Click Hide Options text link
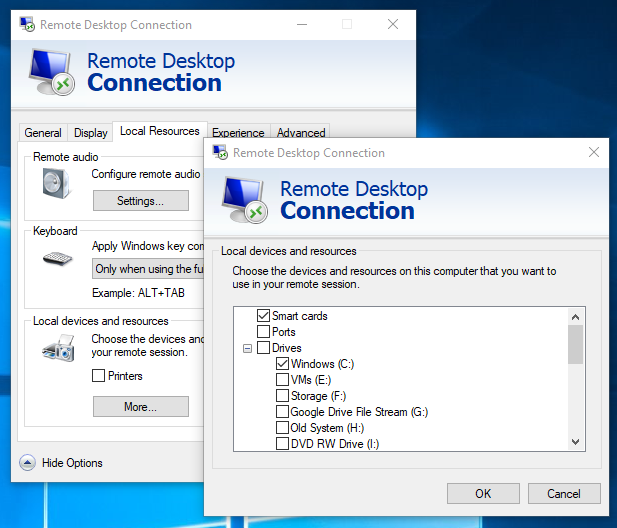This screenshot has height=528, width=617. click(72, 463)
